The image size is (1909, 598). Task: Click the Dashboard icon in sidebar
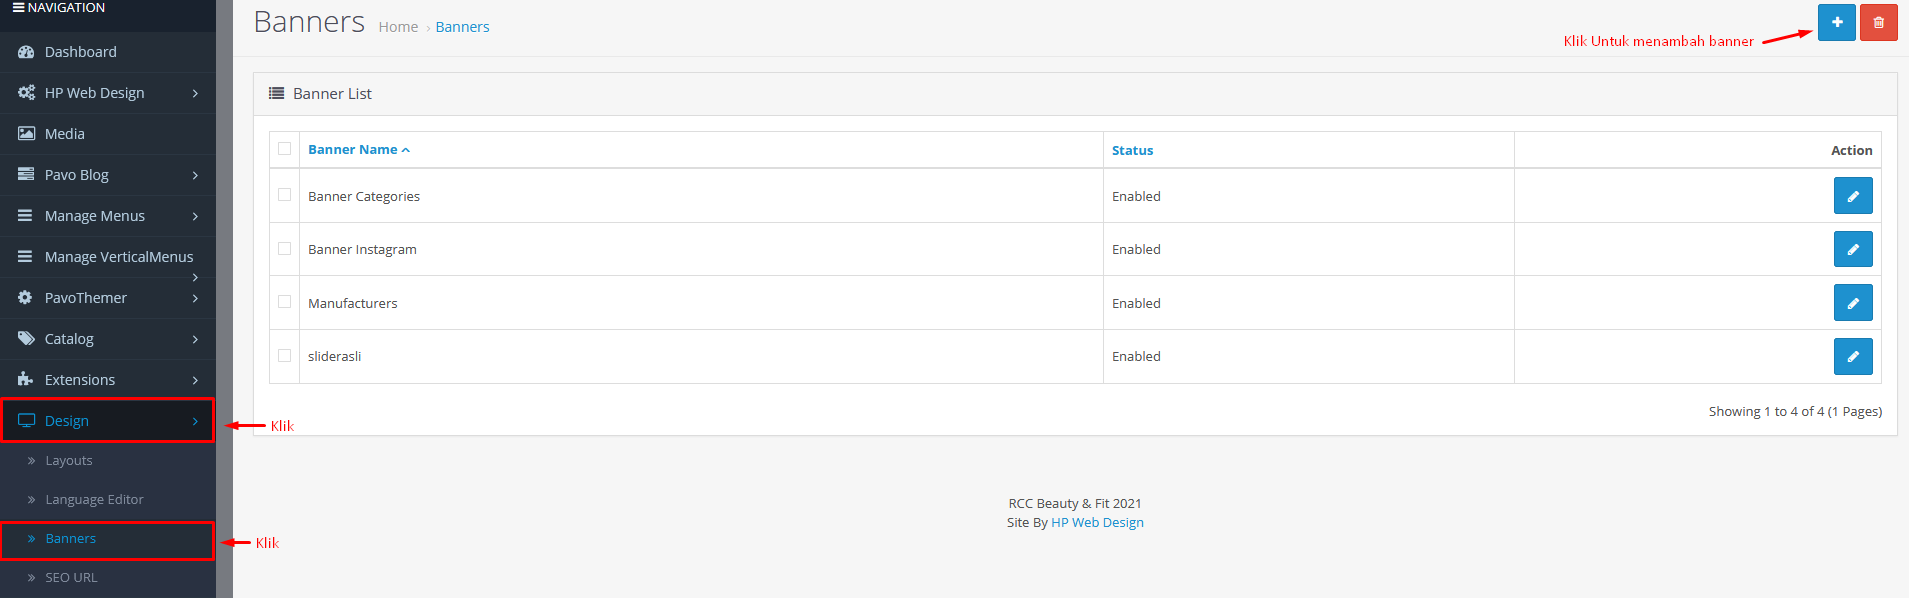pyautogui.click(x=26, y=52)
